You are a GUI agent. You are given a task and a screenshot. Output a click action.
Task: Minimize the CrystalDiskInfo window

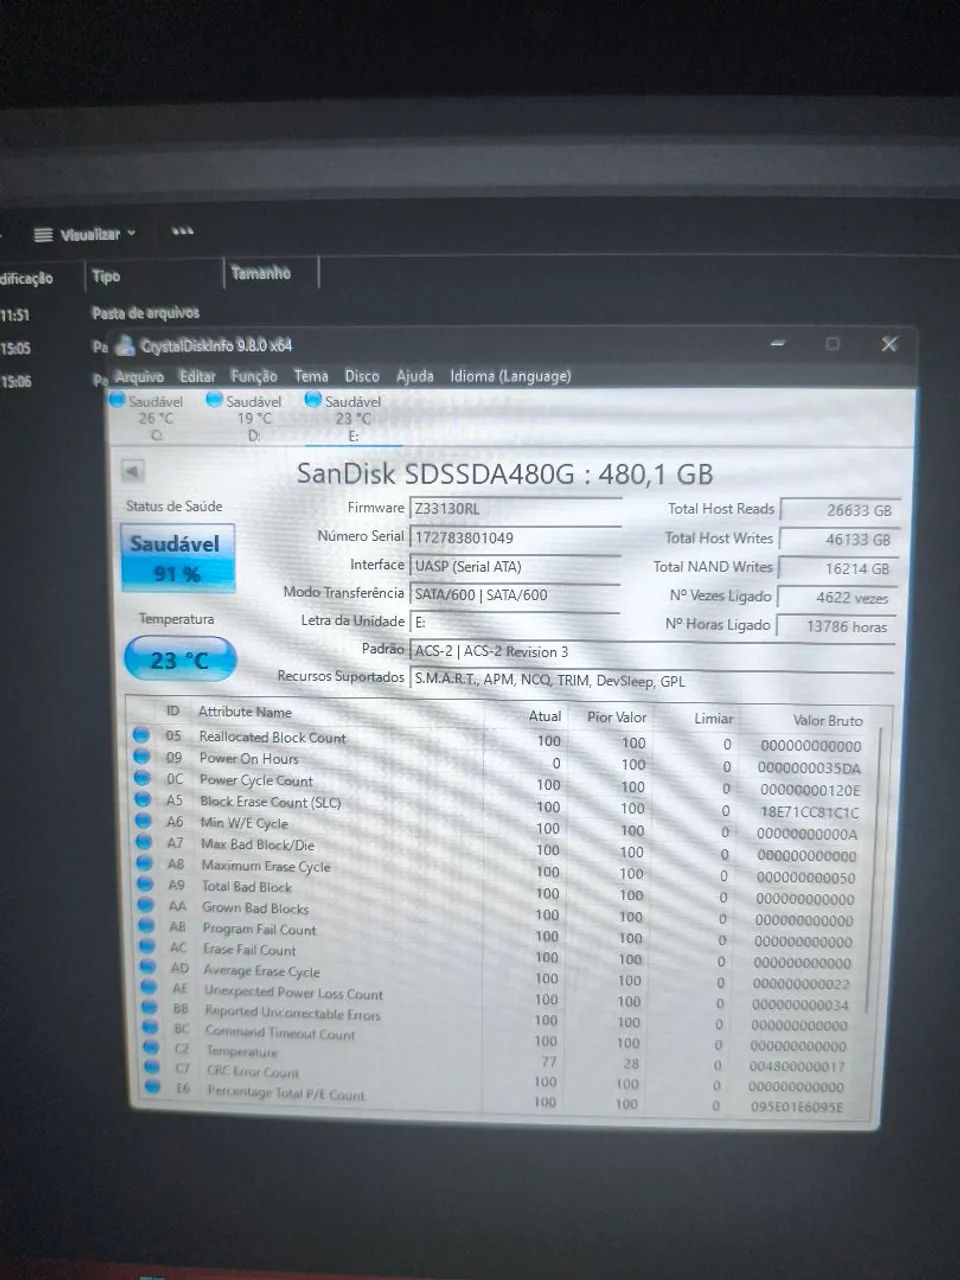(778, 344)
